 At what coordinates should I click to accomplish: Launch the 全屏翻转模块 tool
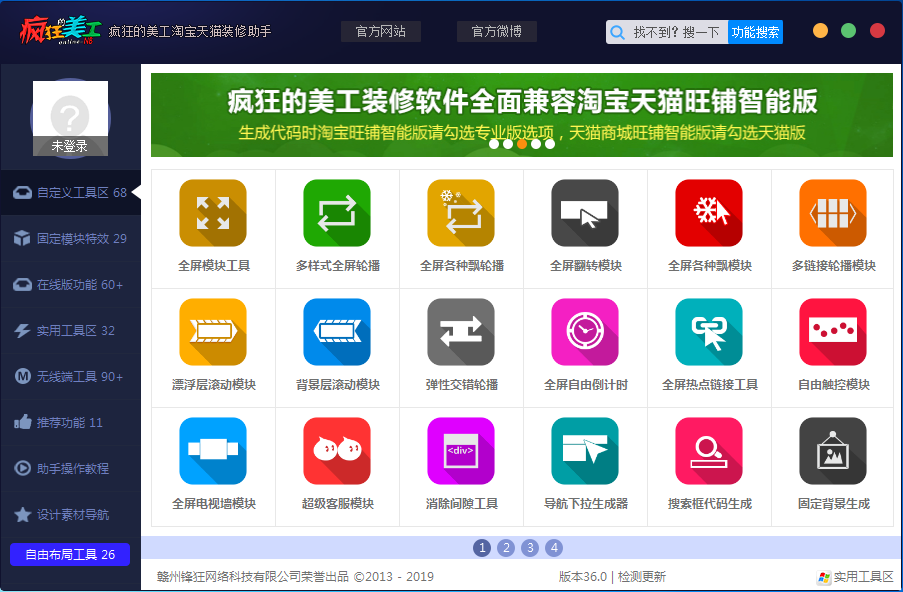click(585, 213)
